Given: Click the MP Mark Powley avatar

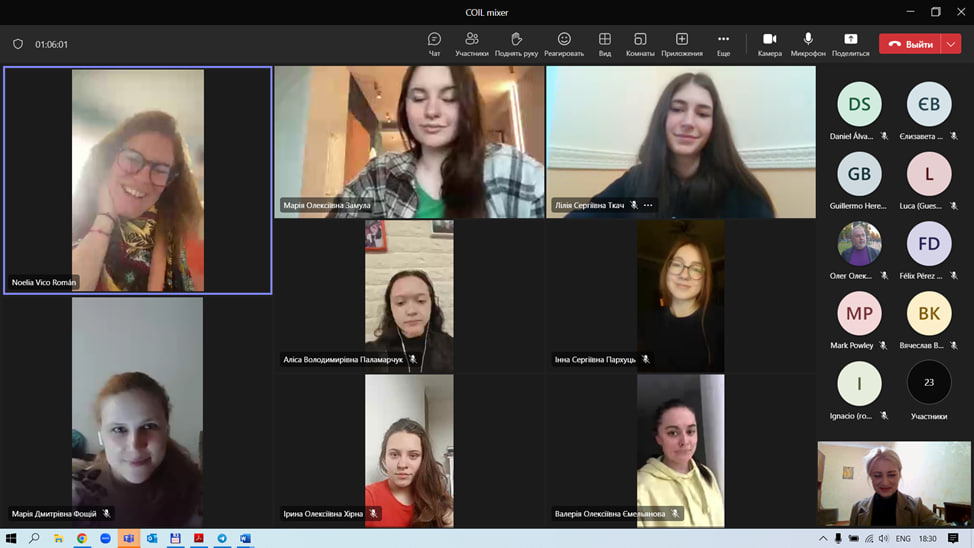Looking at the screenshot, I should [859, 313].
